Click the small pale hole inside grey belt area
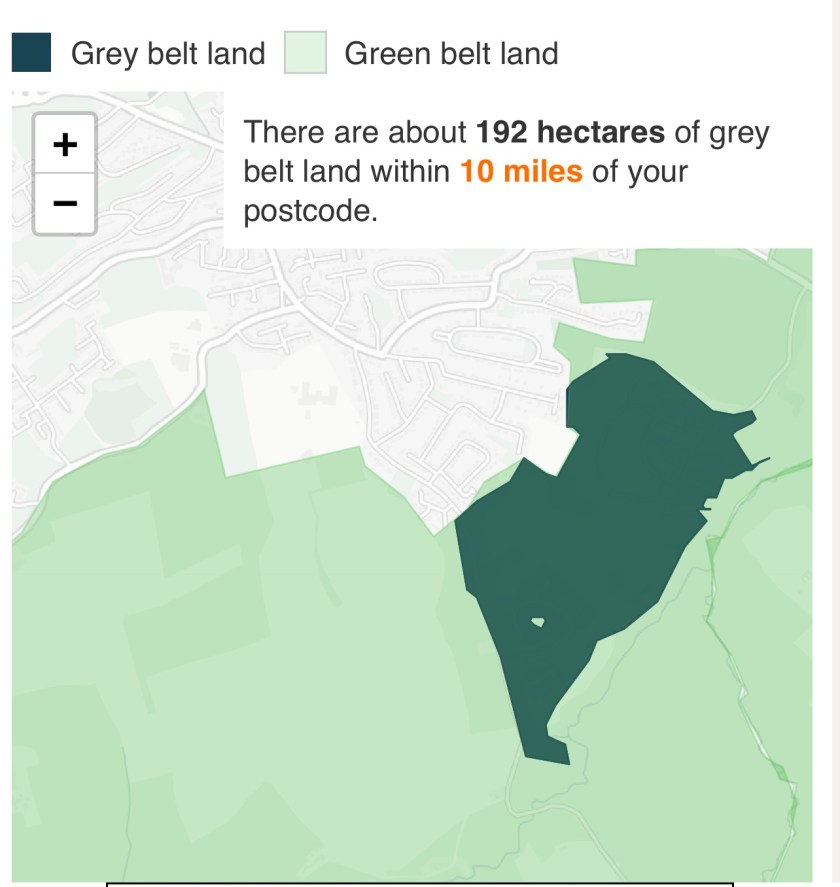The height and width of the screenshot is (887, 840). [538, 622]
